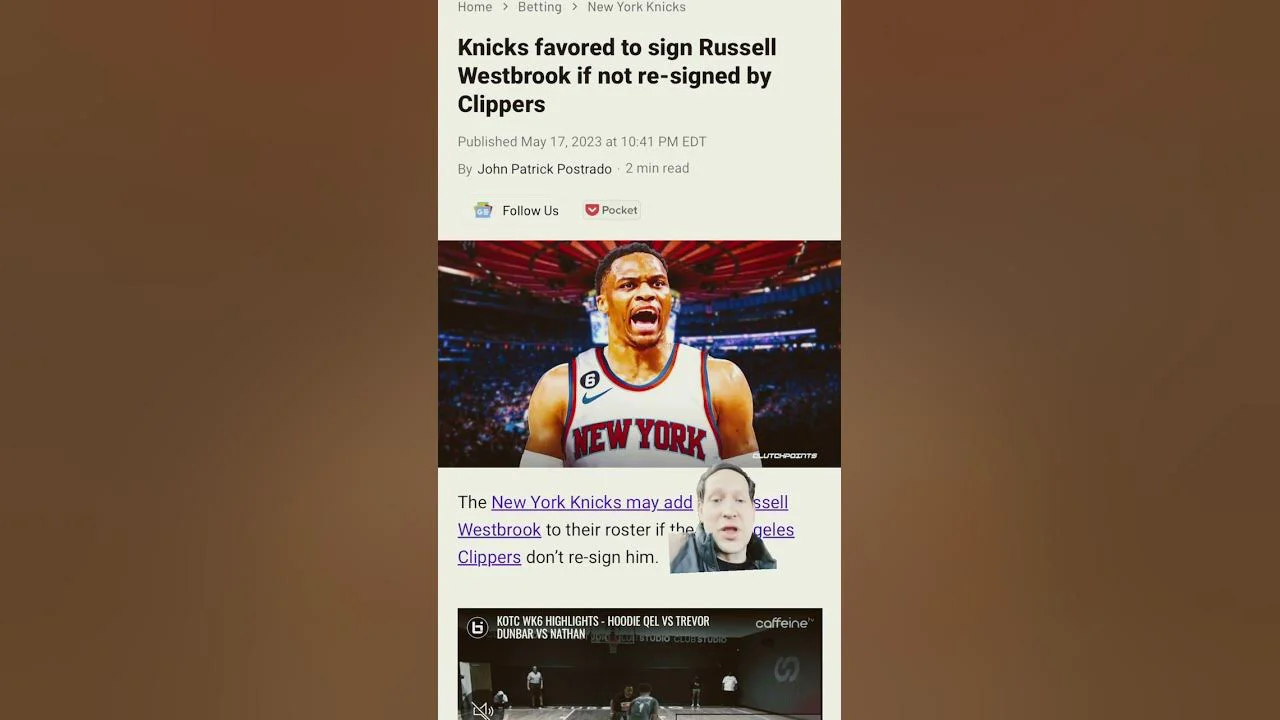Screen dimensions: 1280x720
Task: Open the KOTC WK6 Highlights video title
Action: click(603, 628)
